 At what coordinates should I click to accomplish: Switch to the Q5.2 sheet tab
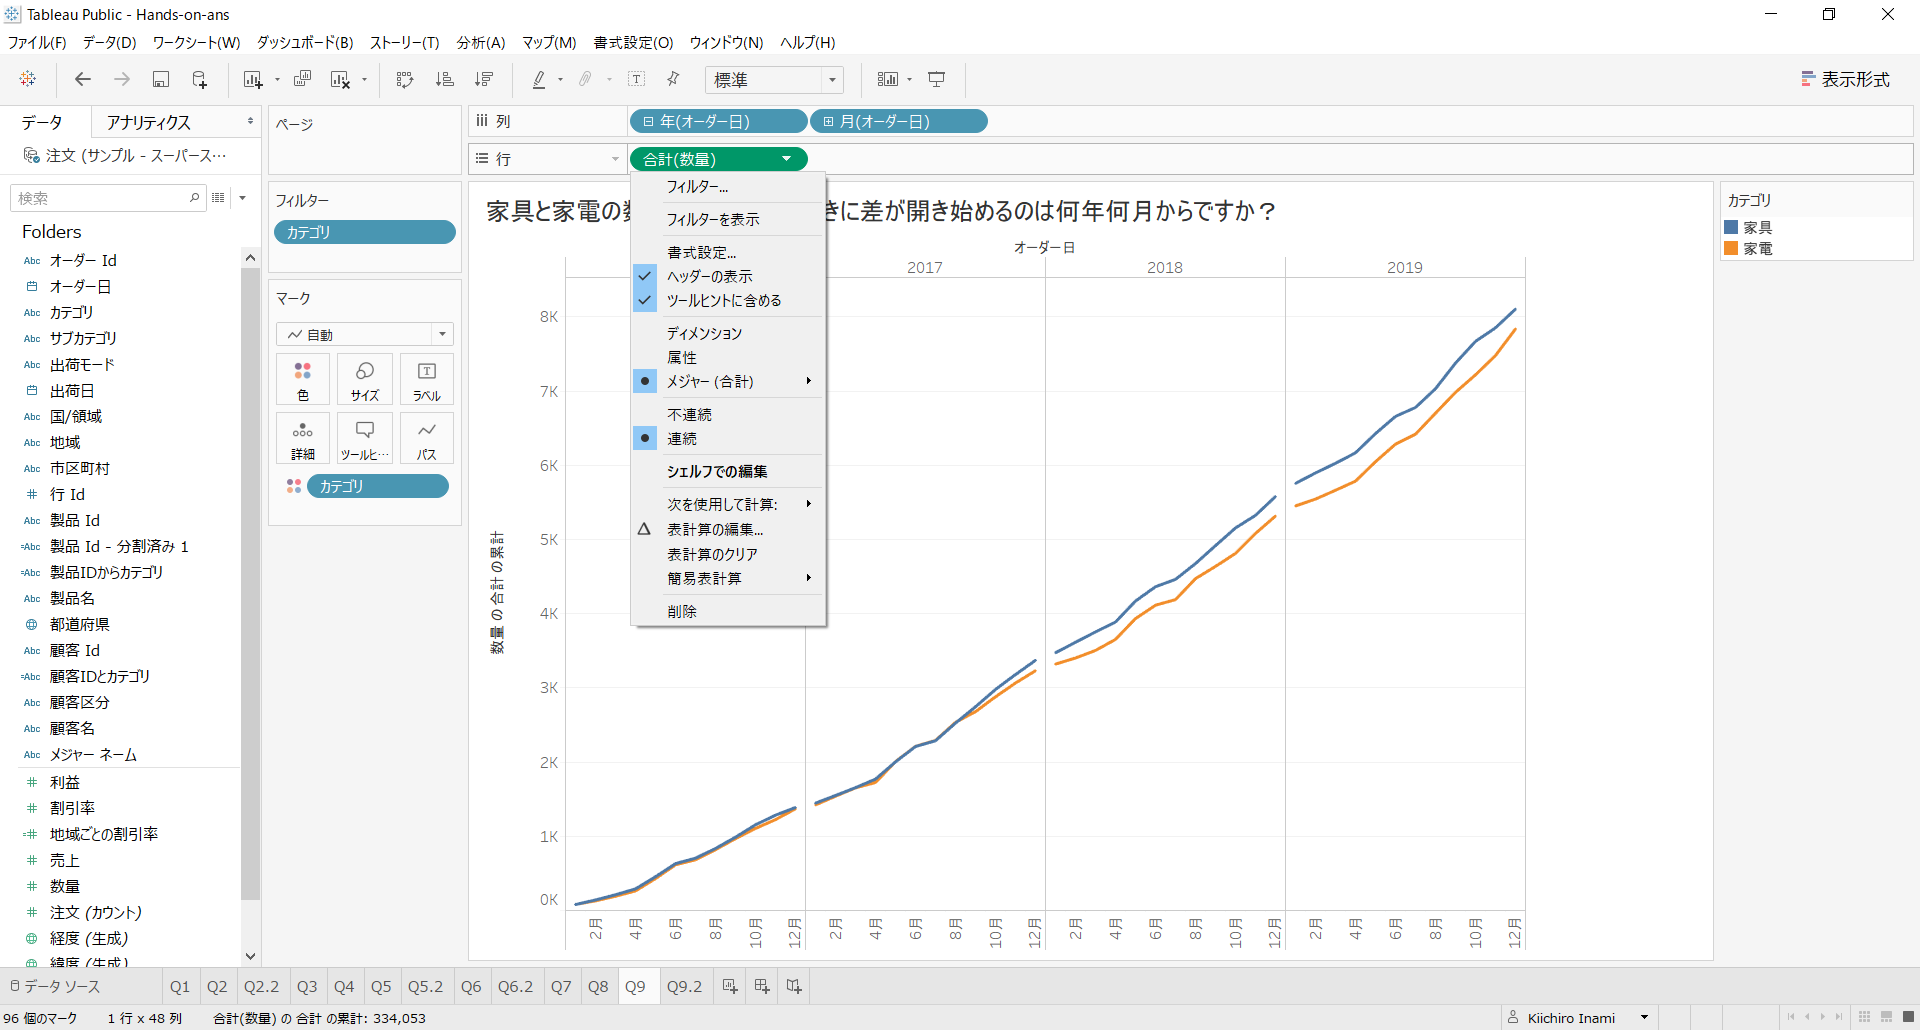click(425, 986)
